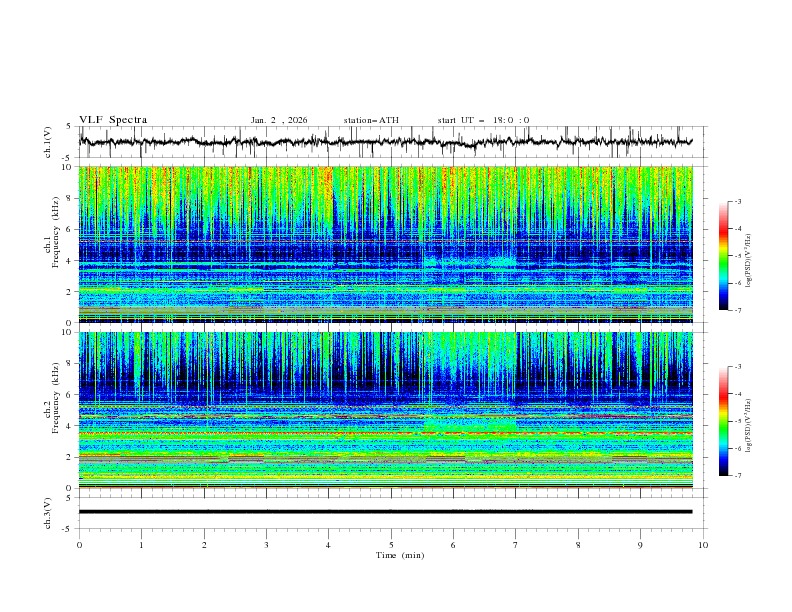Click time-axis tick label "0"

click(79, 545)
